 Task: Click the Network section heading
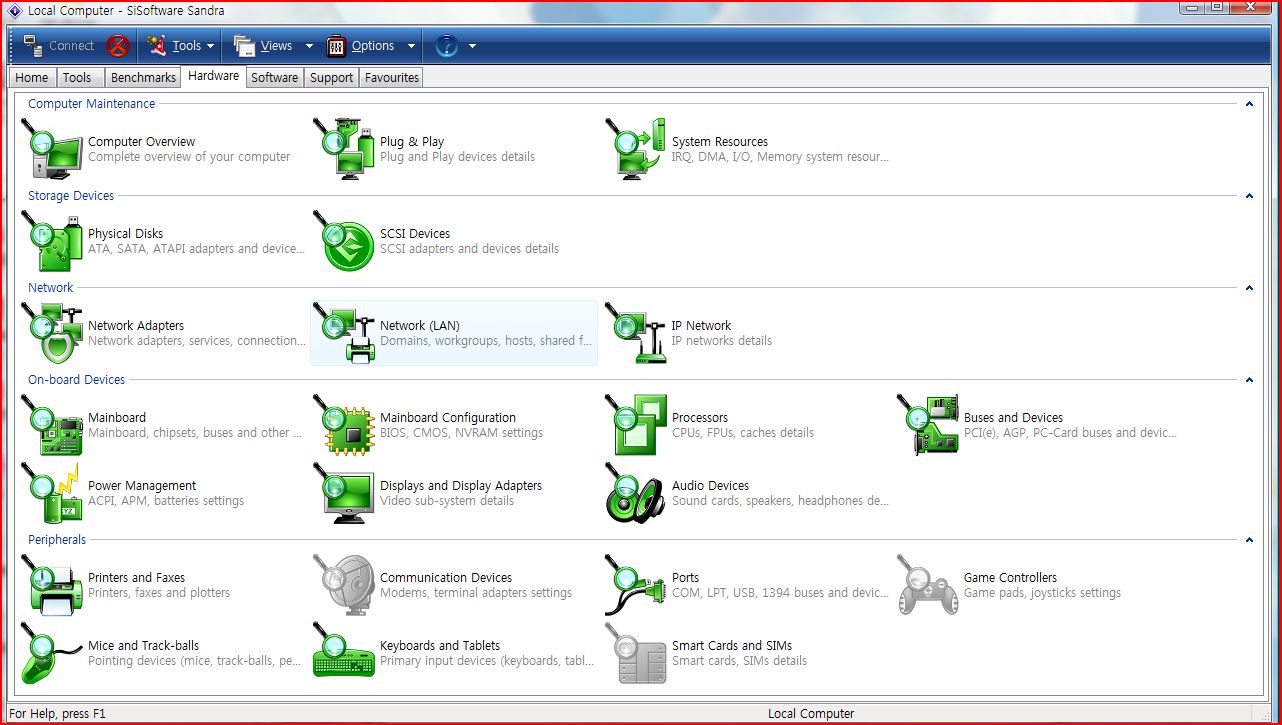point(51,288)
